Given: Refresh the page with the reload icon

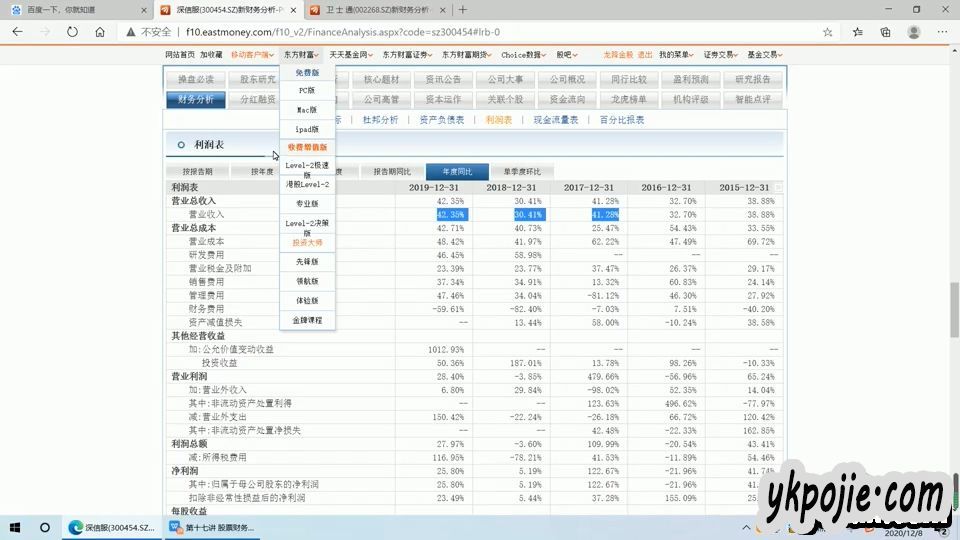Looking at the screenshot, I should [x=72, y=31].
